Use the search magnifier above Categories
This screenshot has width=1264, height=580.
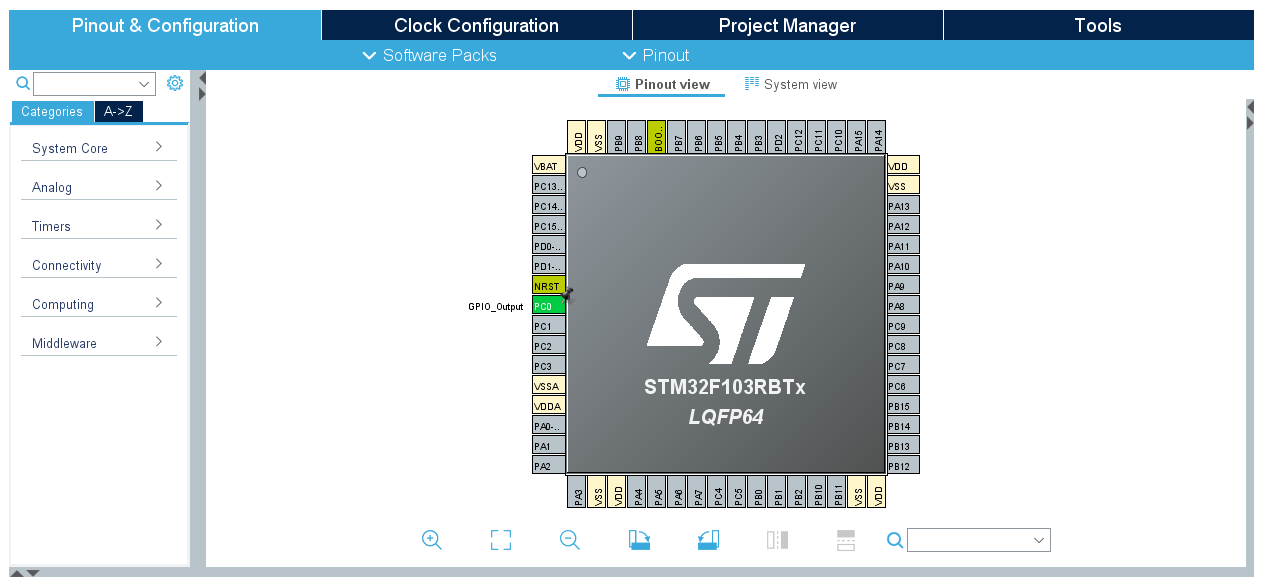pos(22,83)
